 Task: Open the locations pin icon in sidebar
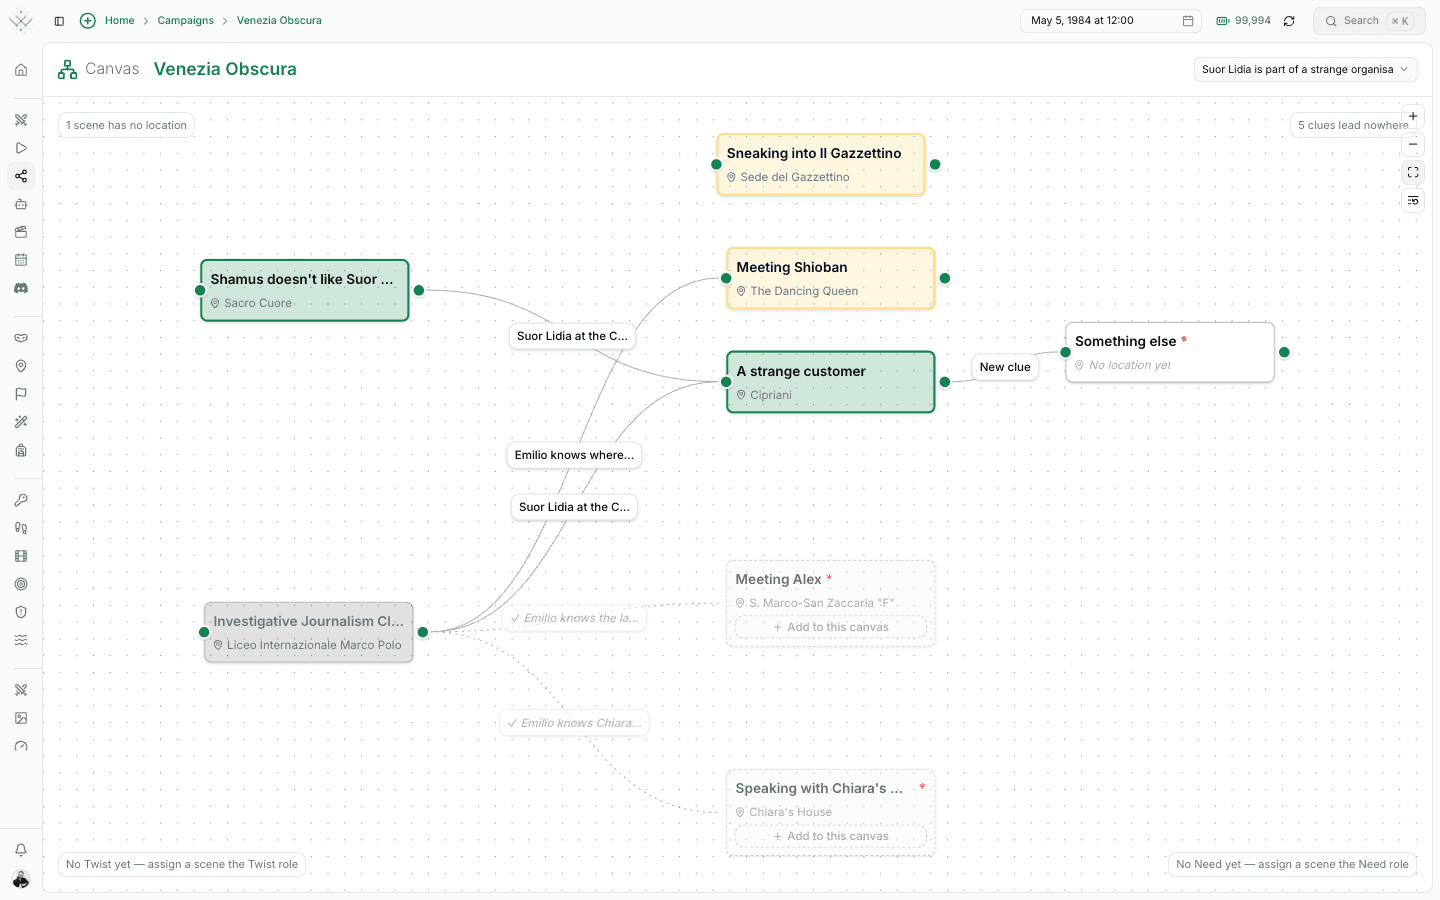[21, 366]
